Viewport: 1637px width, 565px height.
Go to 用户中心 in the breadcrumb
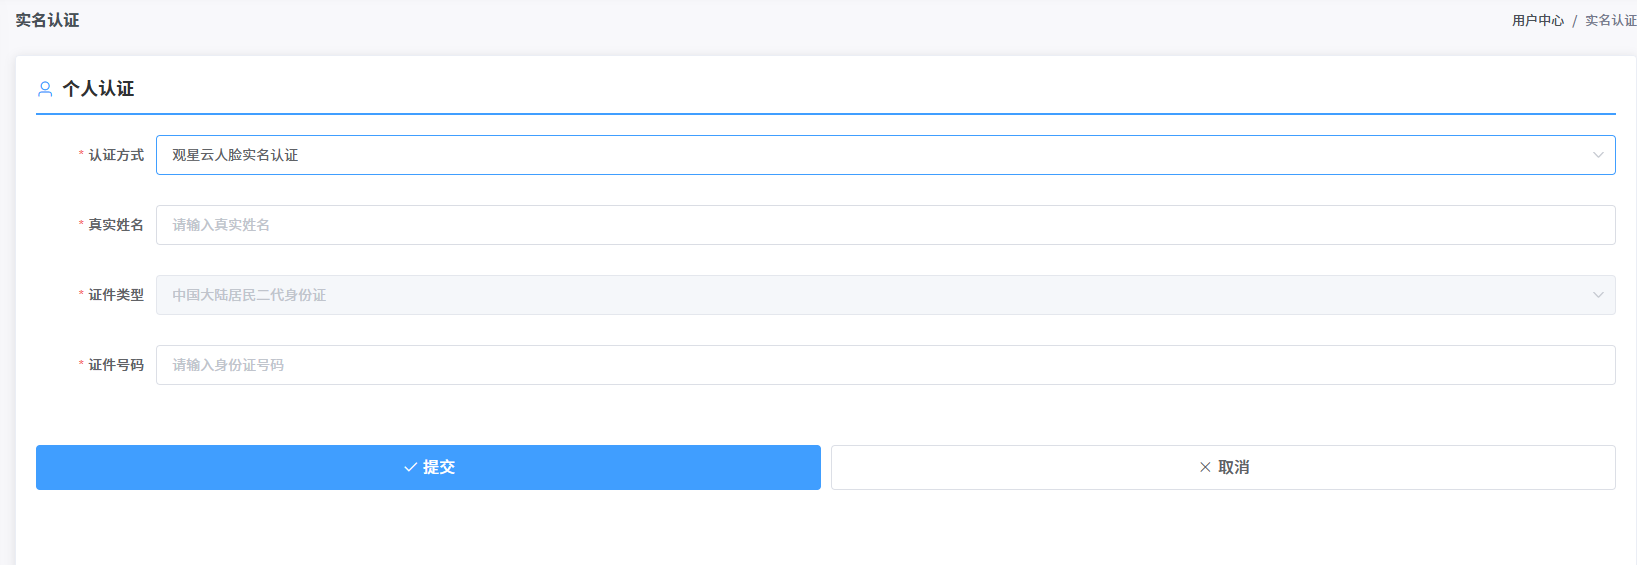[1537, 20]
